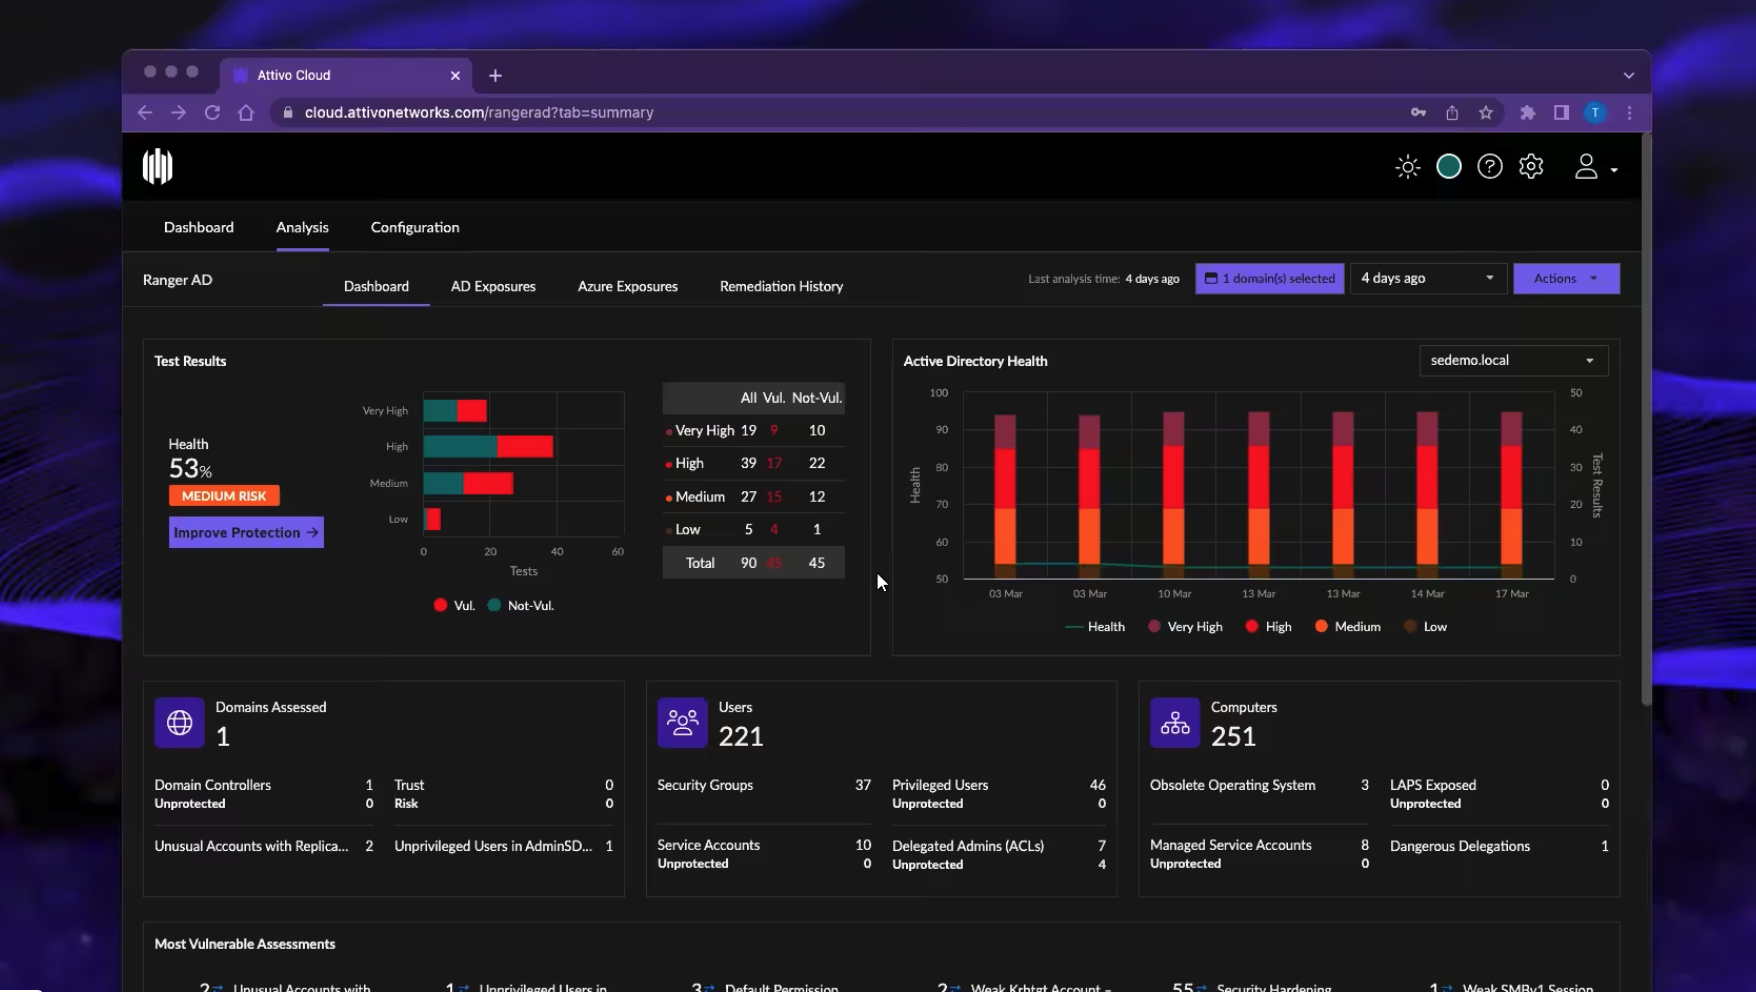The image size is (1756, 992).
Task: Switch to the Analysis top tab
Action: (x=302, y=228)
